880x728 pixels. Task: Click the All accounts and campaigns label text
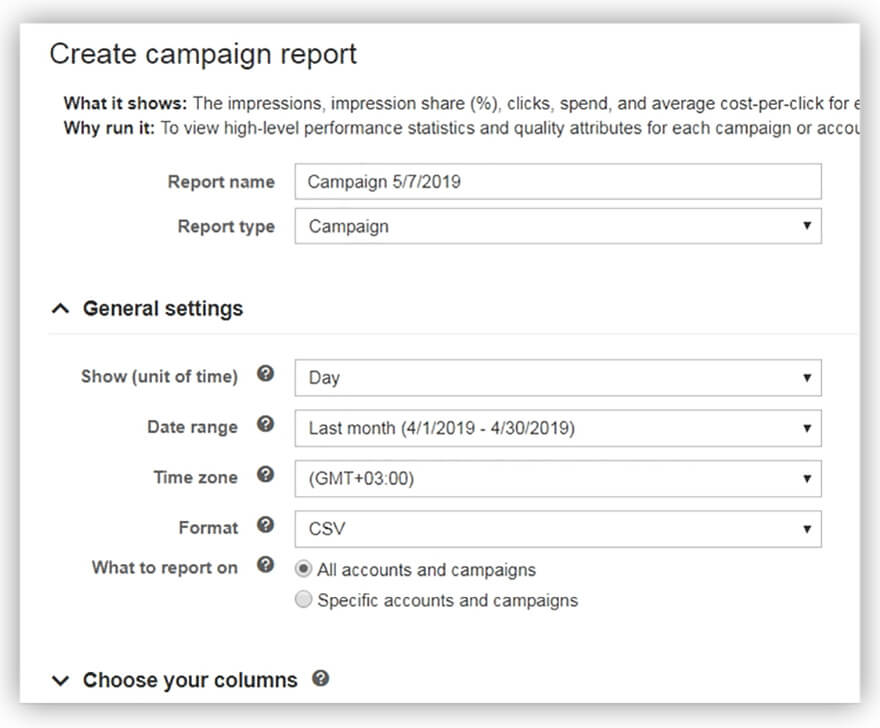coord(426,570)
